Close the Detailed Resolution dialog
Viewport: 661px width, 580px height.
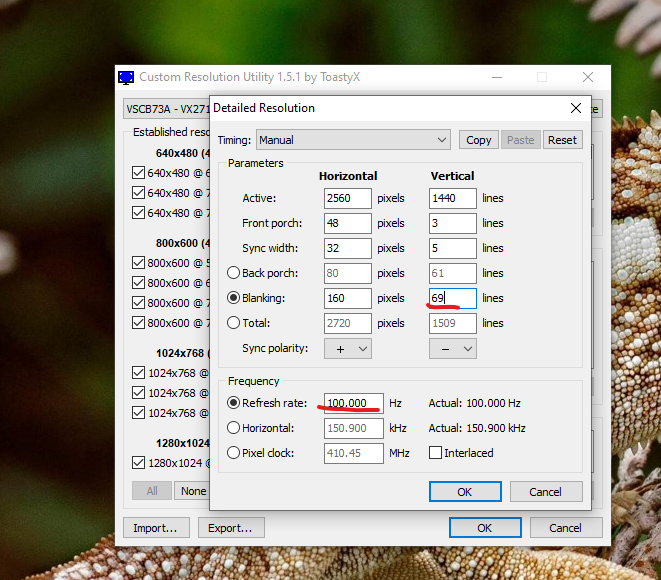[575, 108]
